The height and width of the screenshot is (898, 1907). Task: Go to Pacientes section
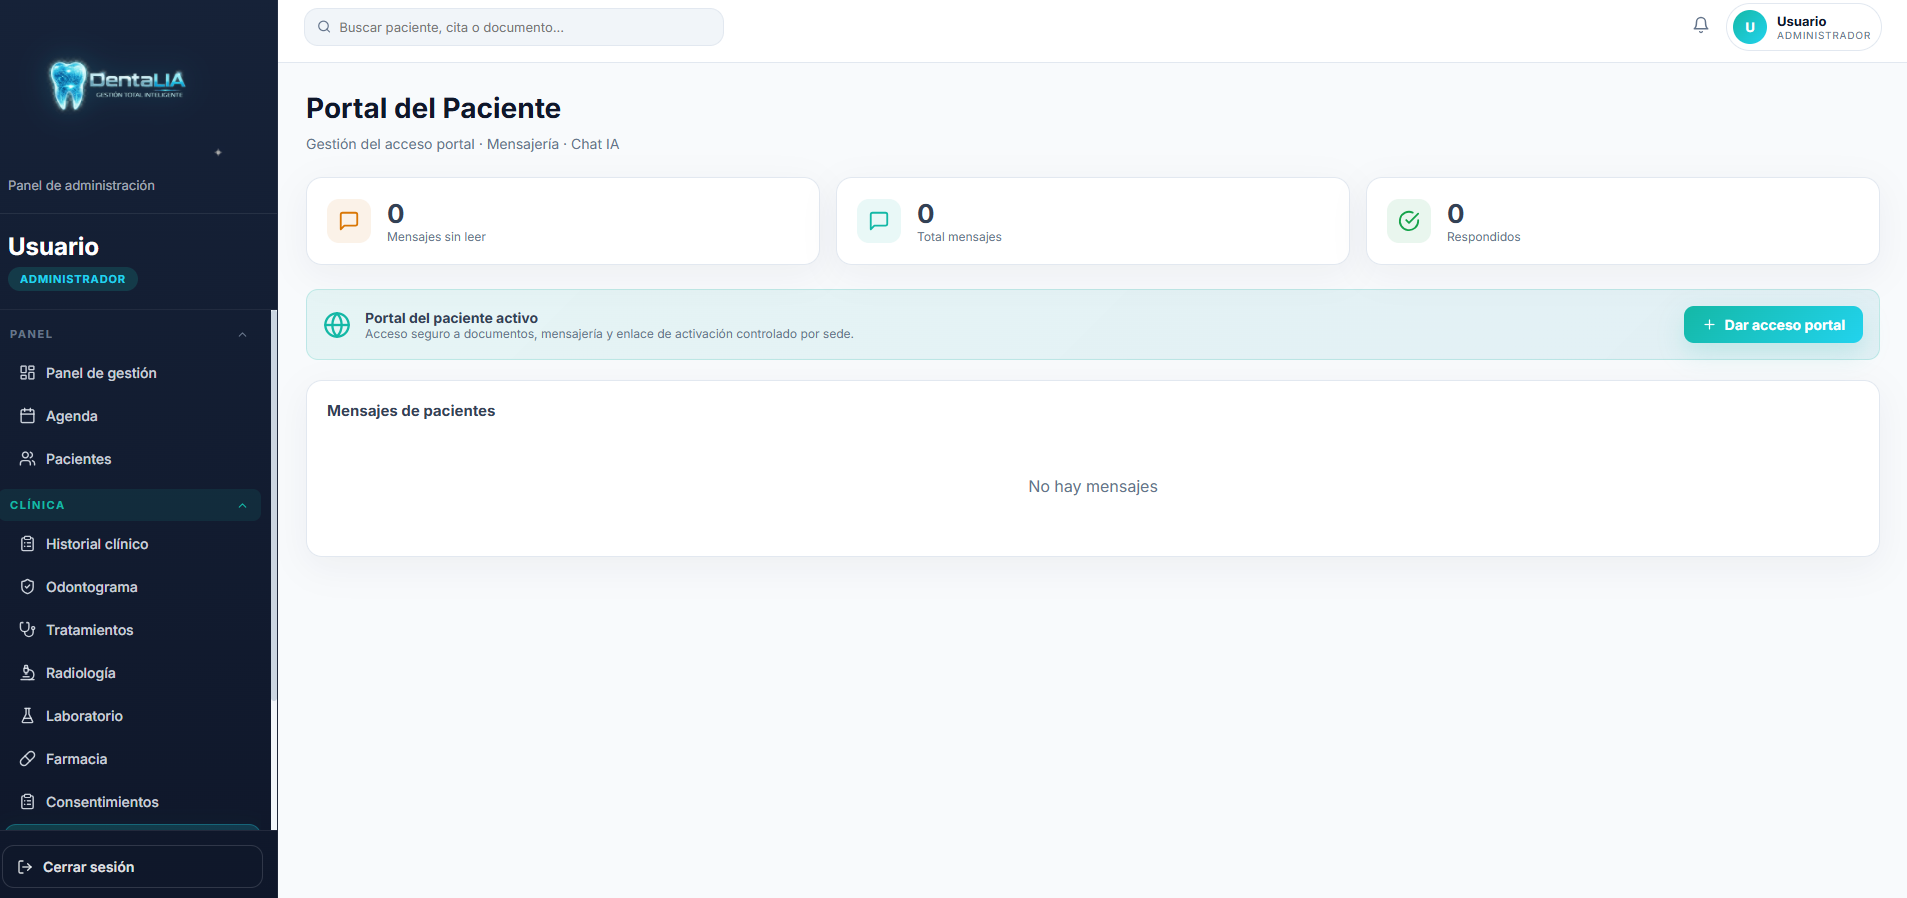[78, 459]
